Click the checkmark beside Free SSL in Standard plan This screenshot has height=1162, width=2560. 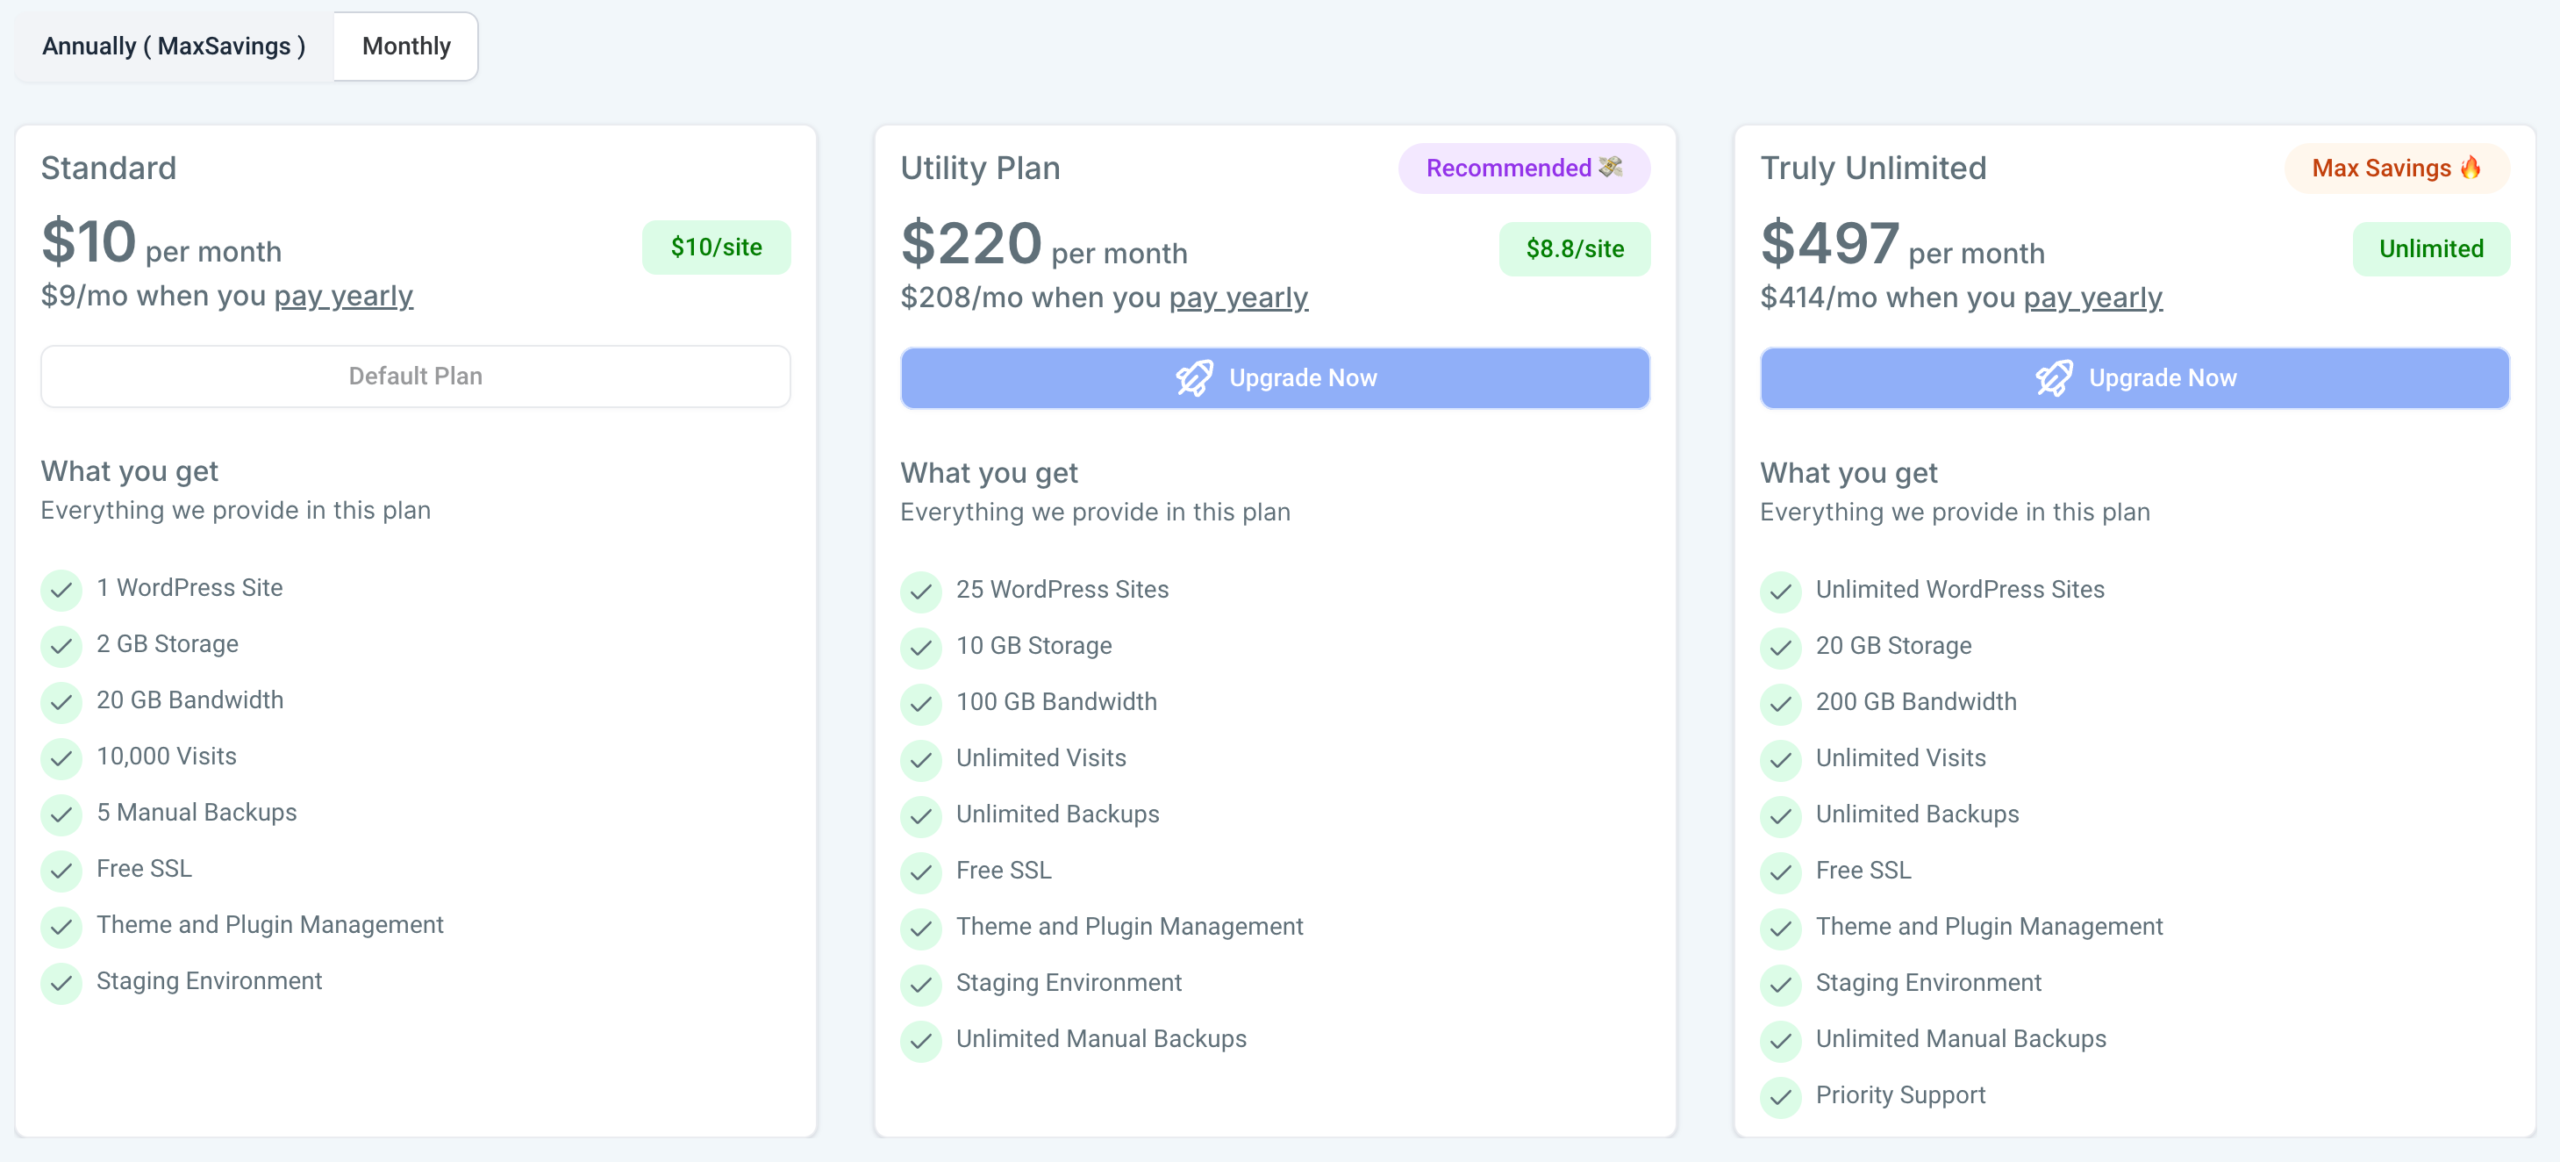click(x=61, y=871)
